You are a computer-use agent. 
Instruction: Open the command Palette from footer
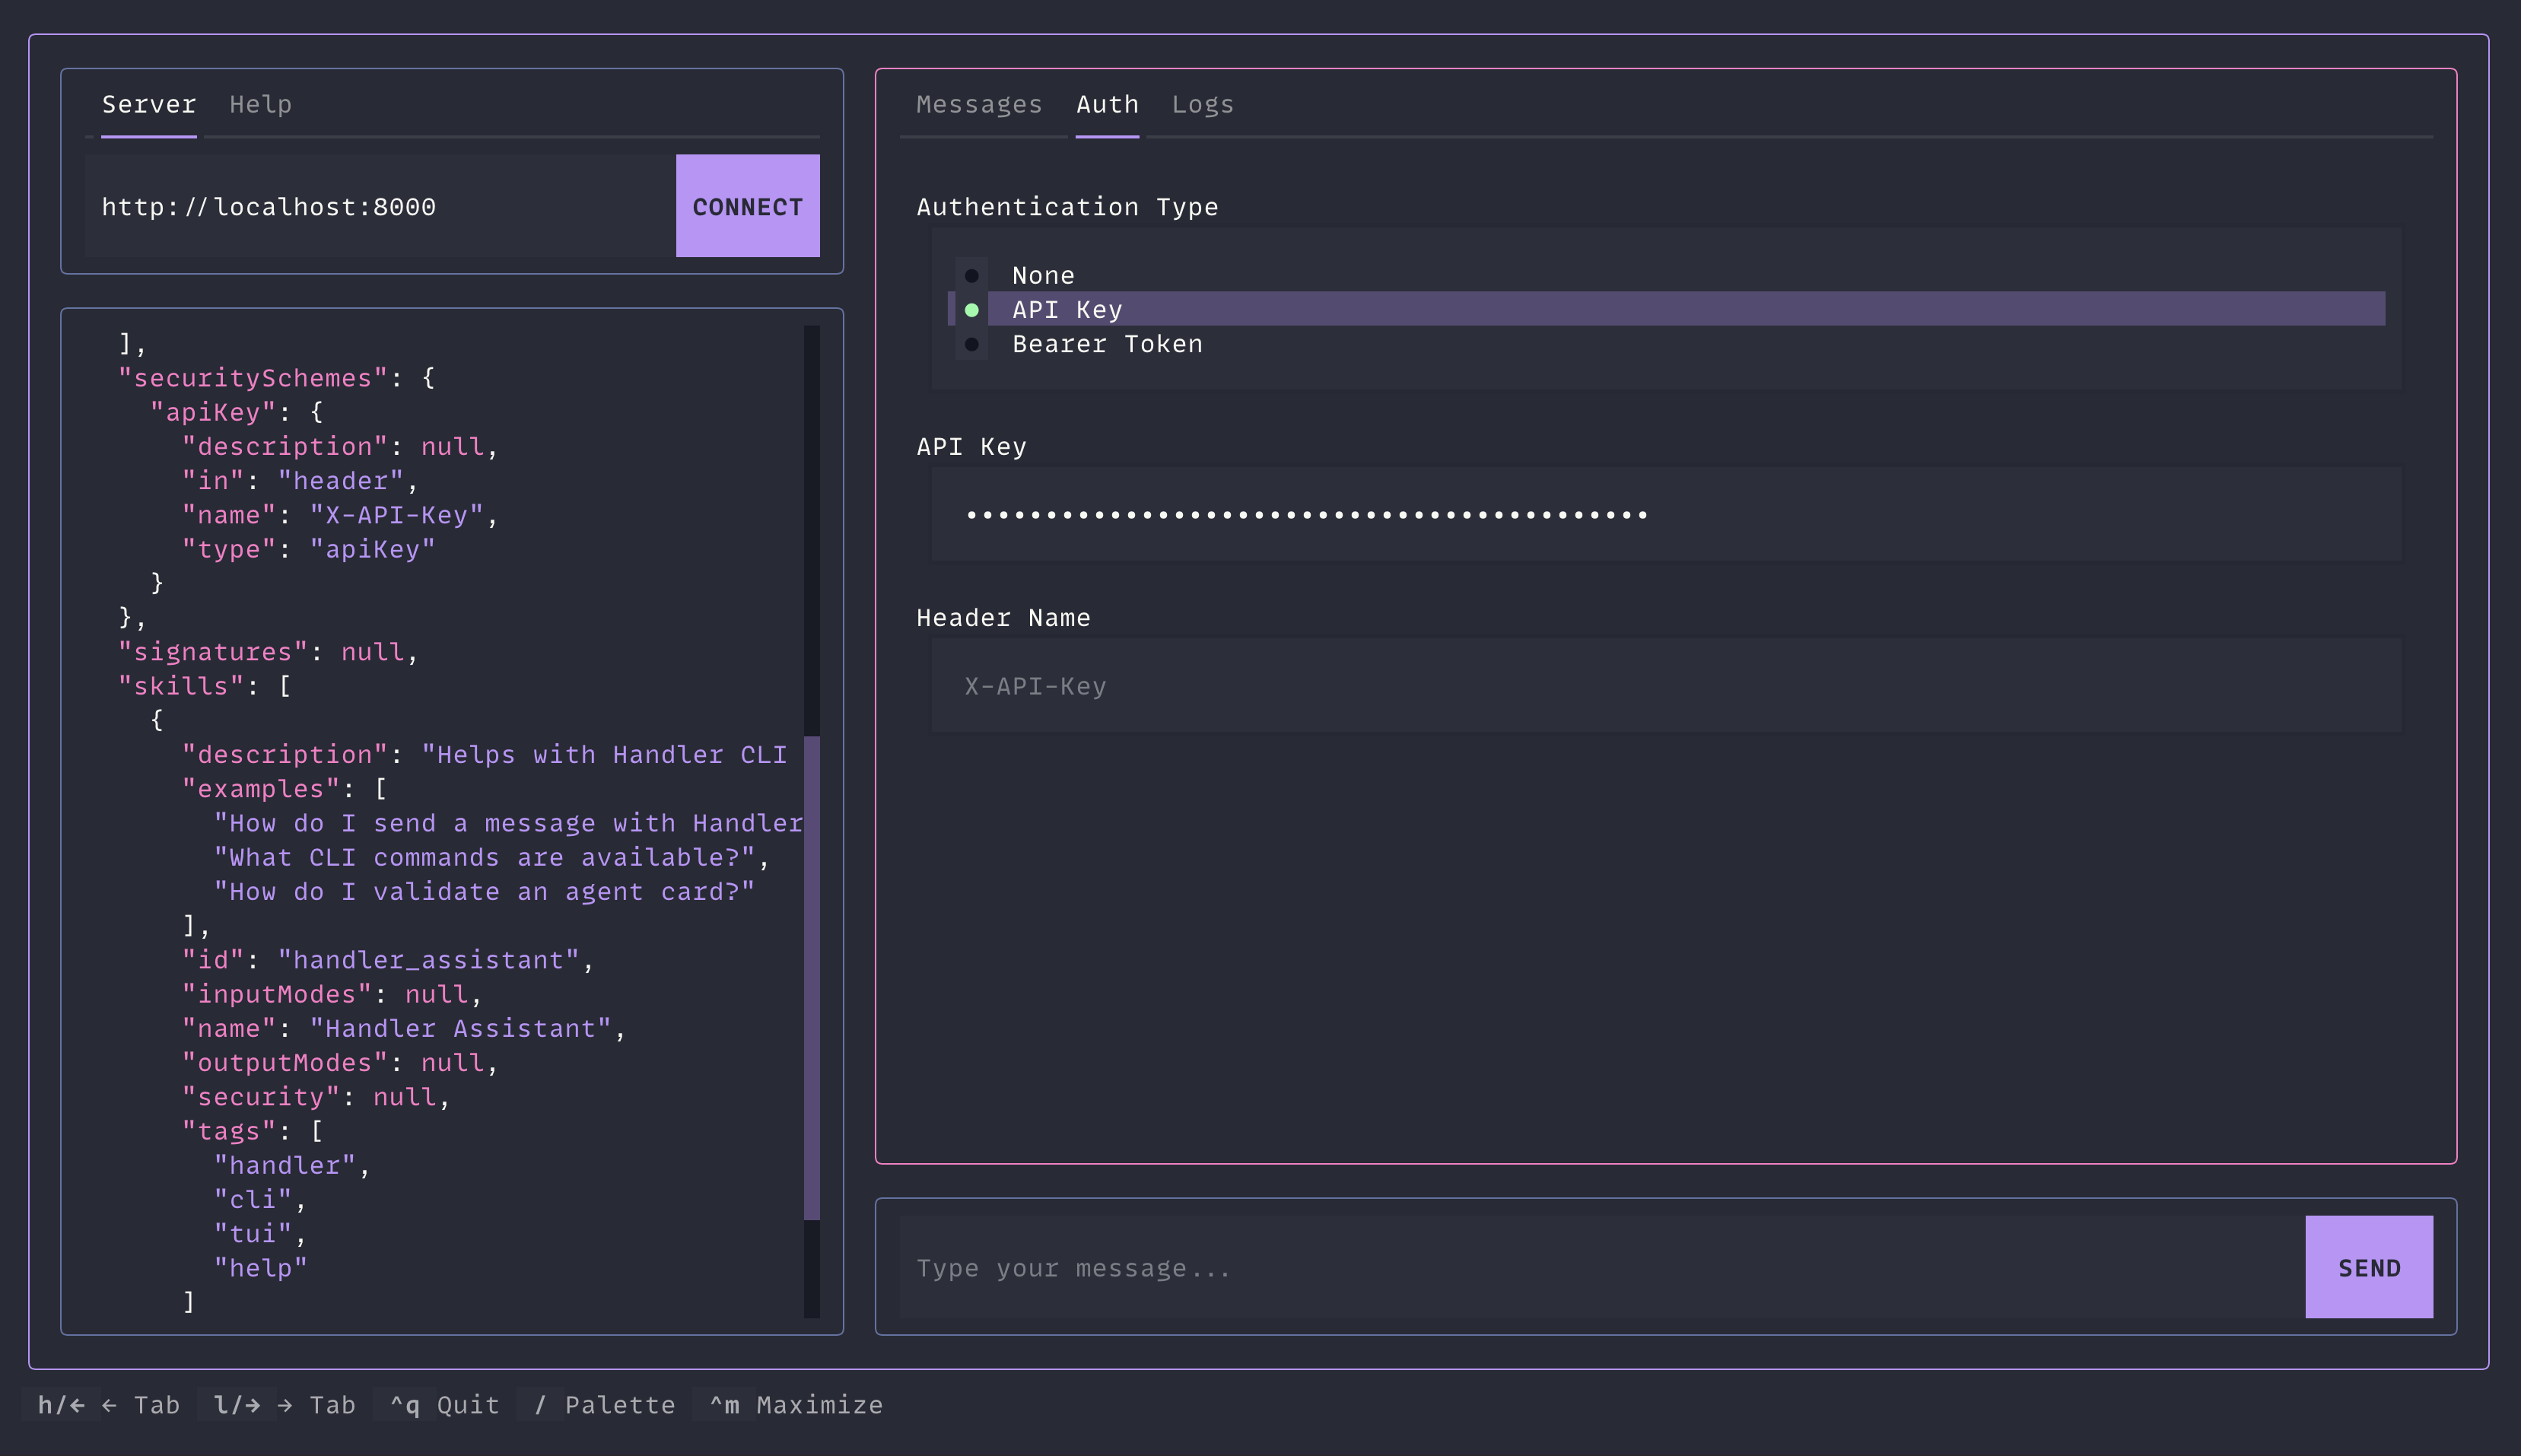click(x=605, y=1405)
